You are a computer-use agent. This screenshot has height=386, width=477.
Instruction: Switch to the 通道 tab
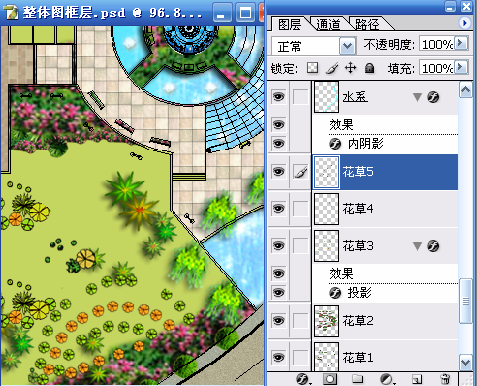click(x=328, y=24)
